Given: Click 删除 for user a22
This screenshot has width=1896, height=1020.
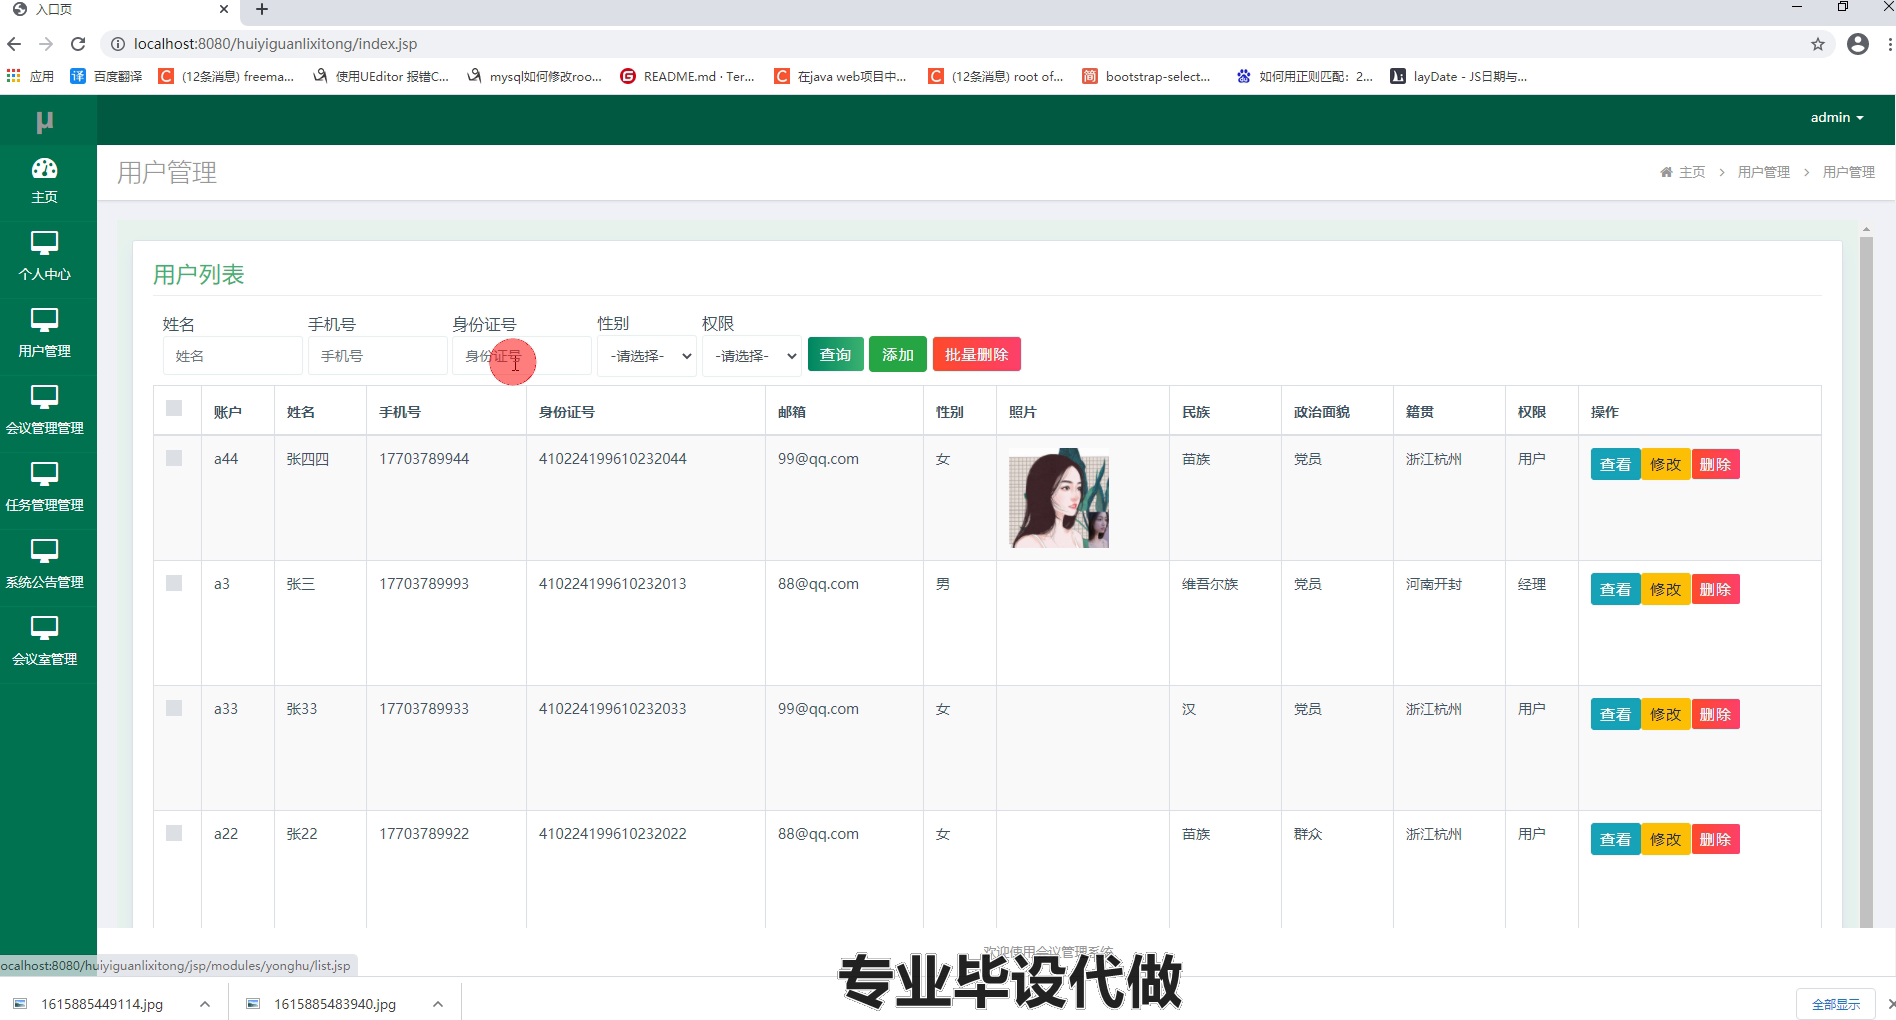Looking at the screenshot, I should [1715, 839].
